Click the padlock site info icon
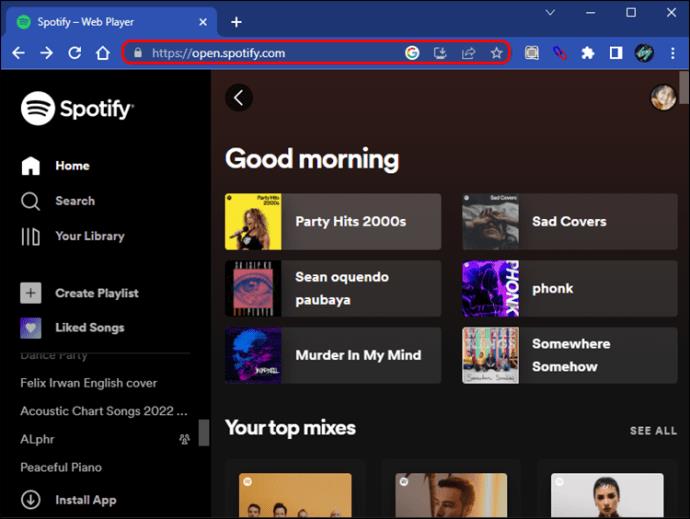The width and height of the screenshot is (690, 519). [x=138, y=53]
